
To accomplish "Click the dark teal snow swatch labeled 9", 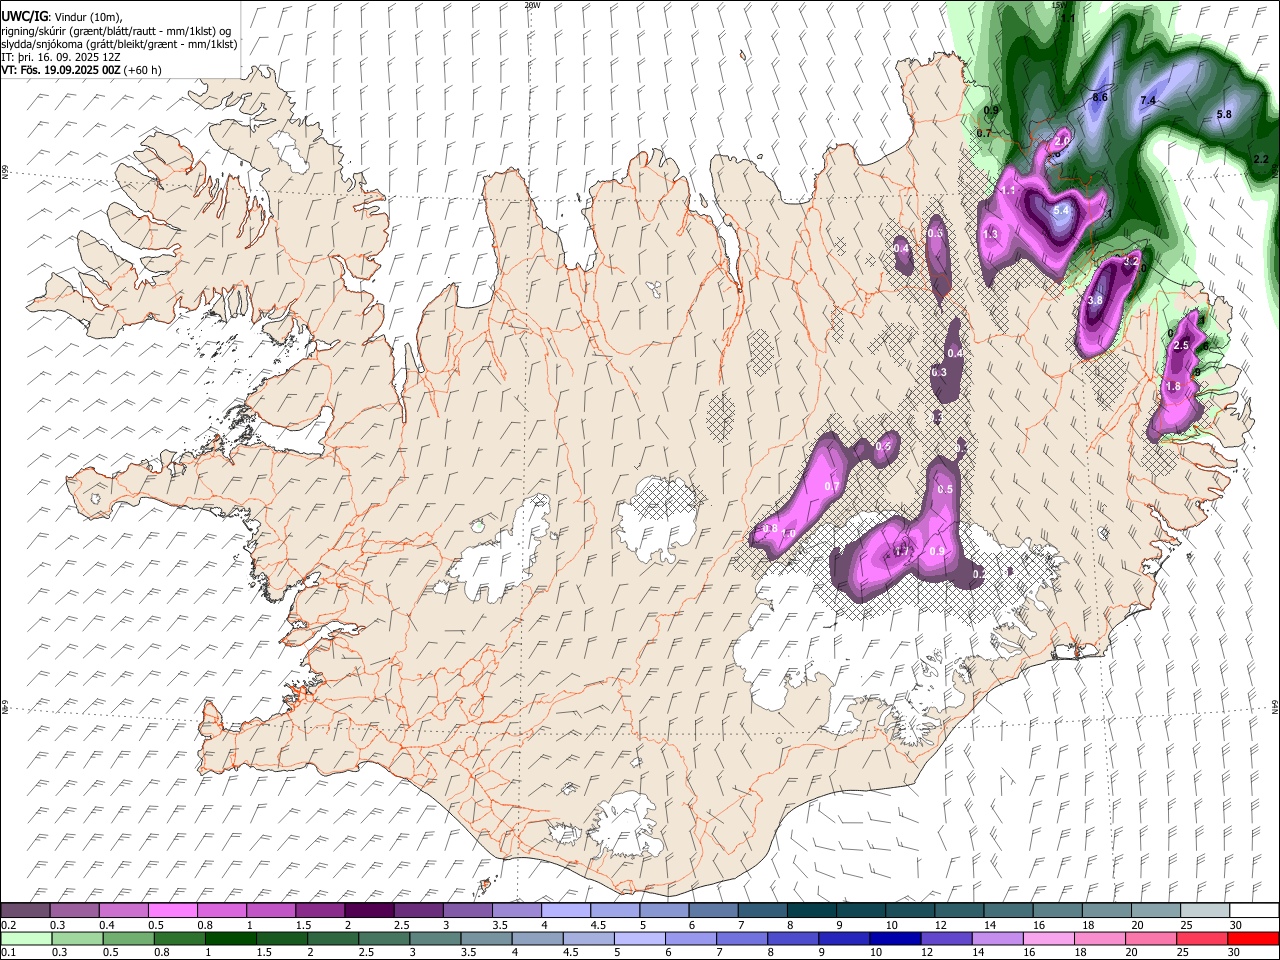I will click(861, 910).
